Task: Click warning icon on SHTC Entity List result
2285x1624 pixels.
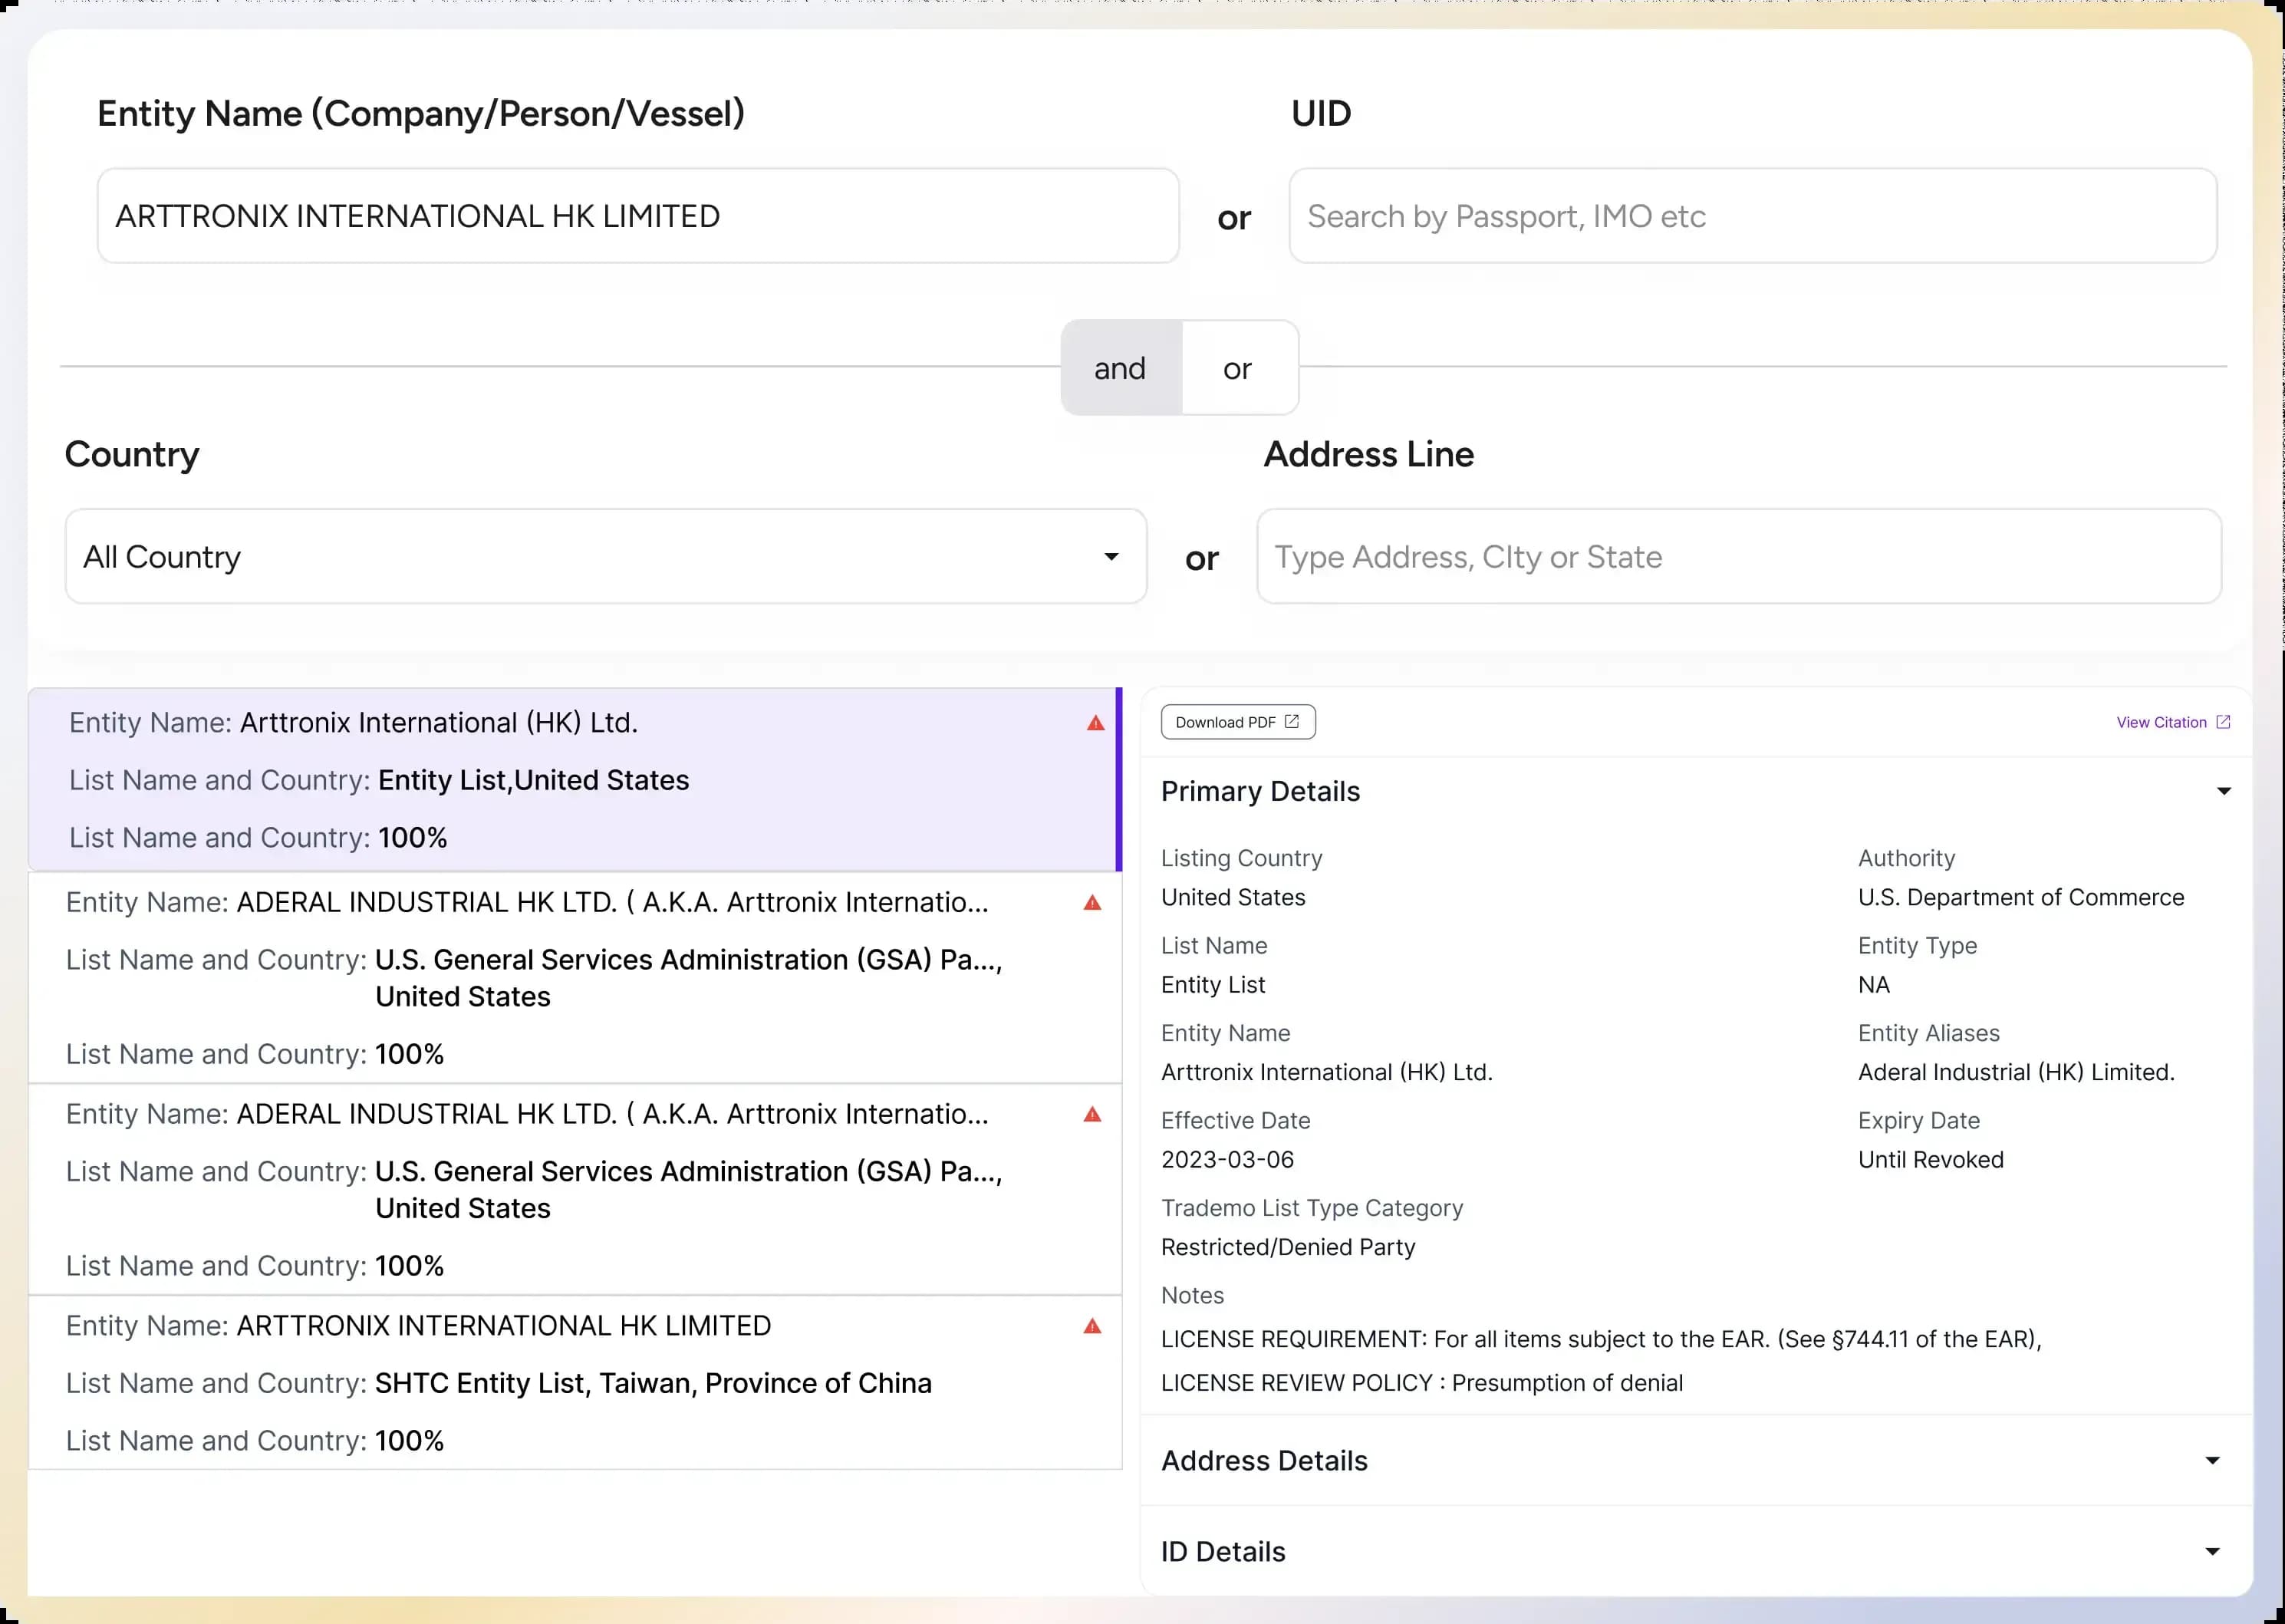Action: [x=1092, y=1327]
